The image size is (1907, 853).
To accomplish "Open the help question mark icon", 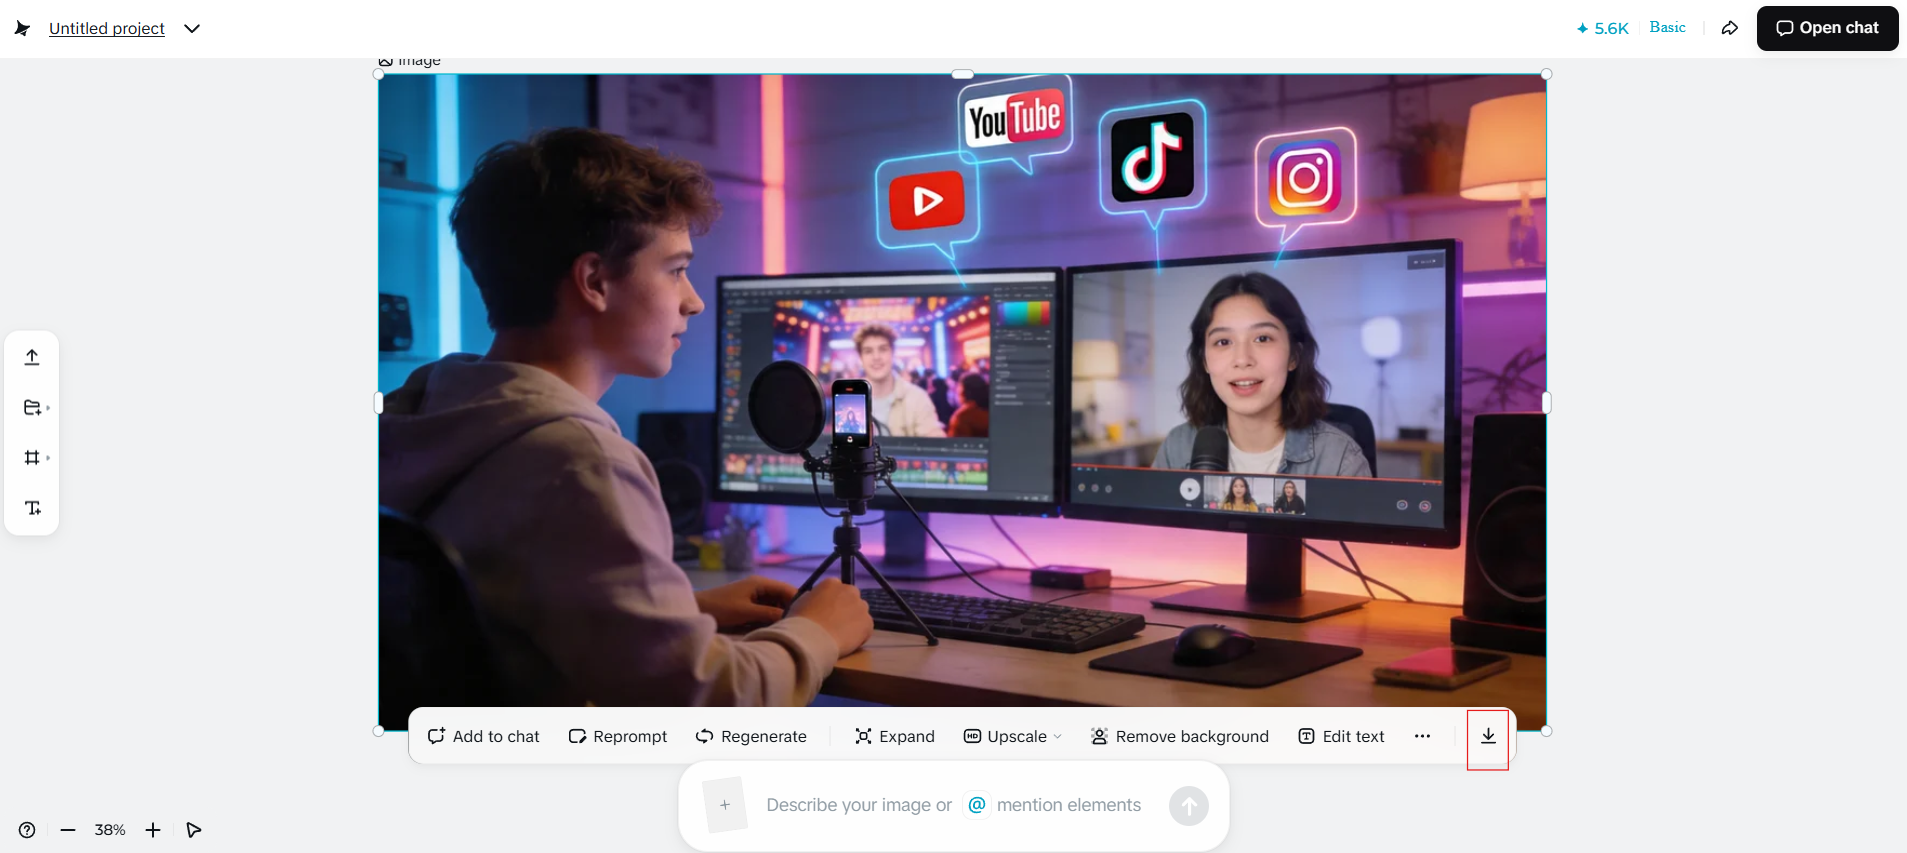I will pyautogui.click(x=27, y=830).
